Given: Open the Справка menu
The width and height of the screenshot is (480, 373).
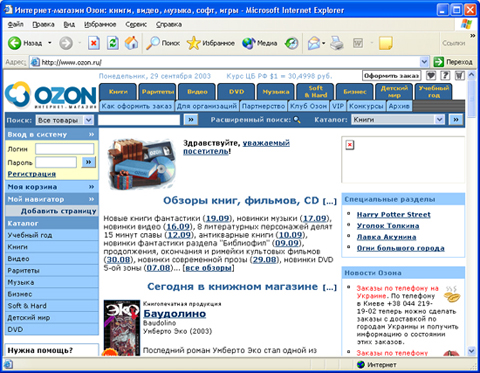Looking at the screenshot, I should pos(169,24).
